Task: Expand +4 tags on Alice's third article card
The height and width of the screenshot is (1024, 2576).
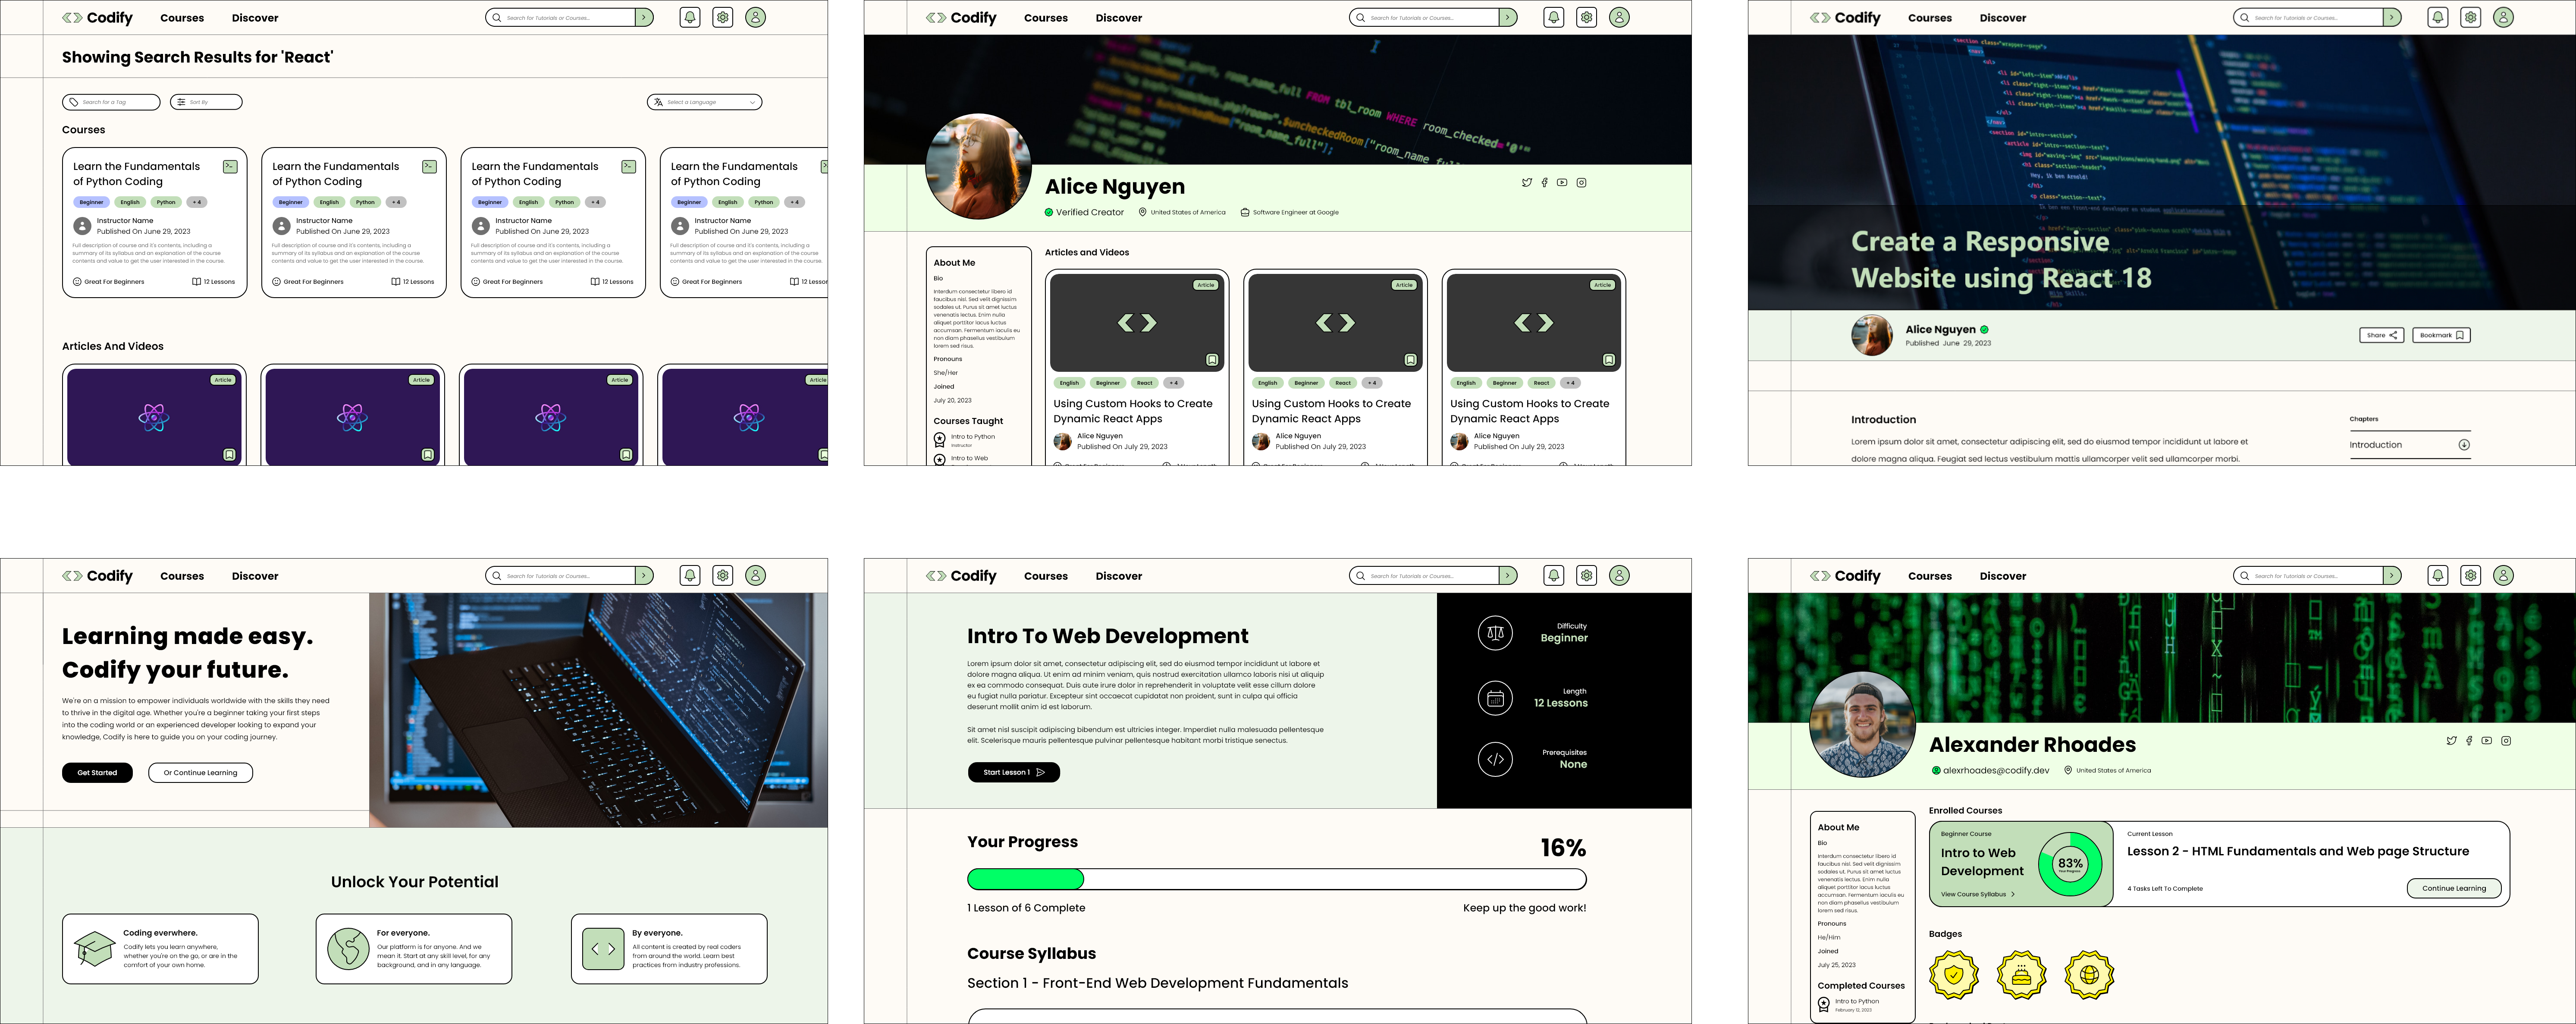Action: pyautogui.click(x=1571, y=383)
